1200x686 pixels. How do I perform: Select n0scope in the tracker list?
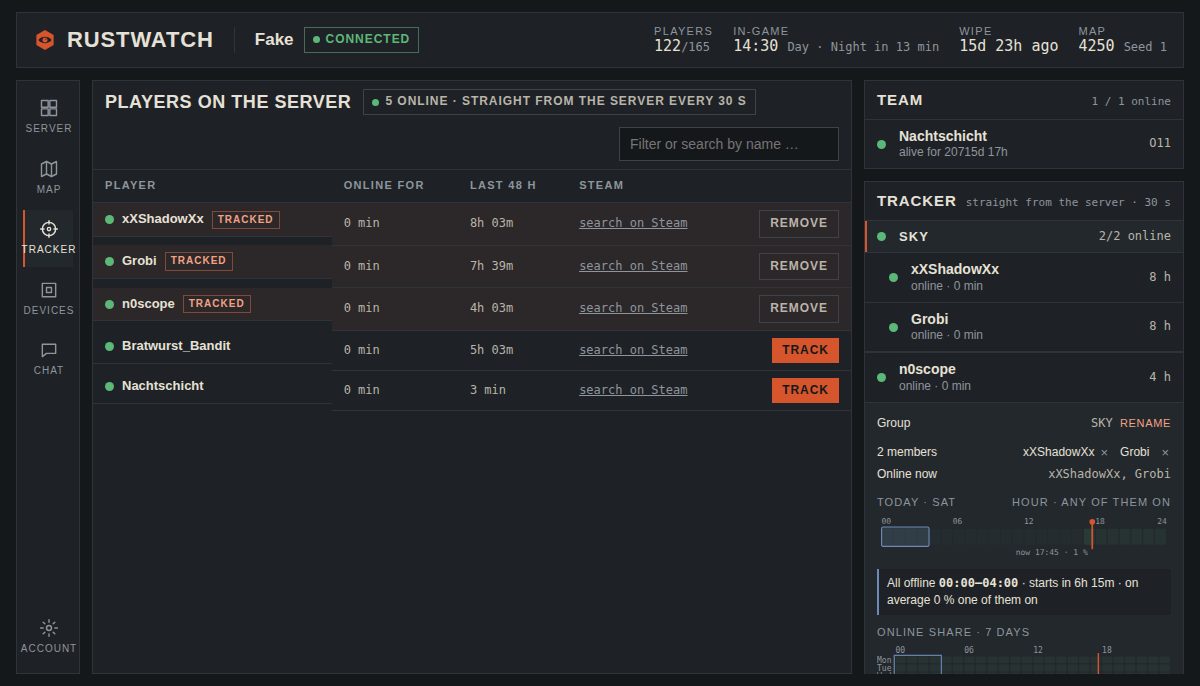point(1024,377)
